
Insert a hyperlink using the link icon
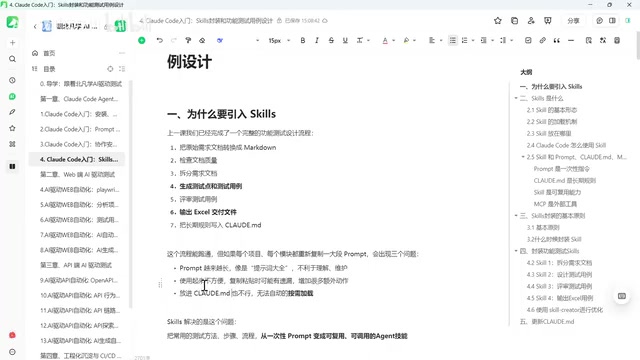(542, 40)
